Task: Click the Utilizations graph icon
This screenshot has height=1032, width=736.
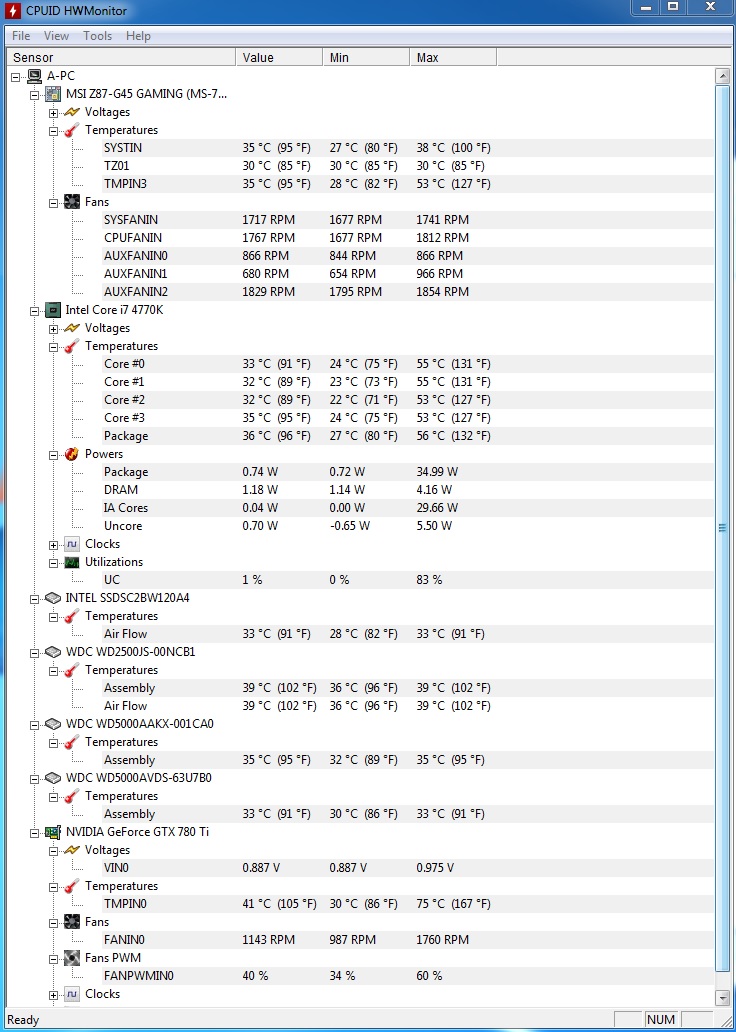Action: pos(72,562)
